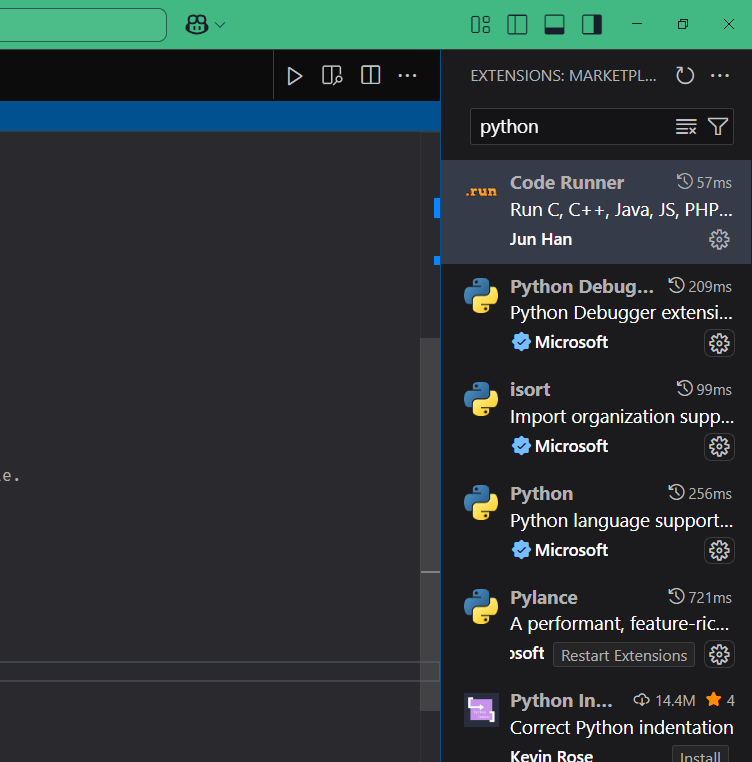Toggle the primary side bar layout
This screenshot has height=762, width=752.
(x=517, y=24)
